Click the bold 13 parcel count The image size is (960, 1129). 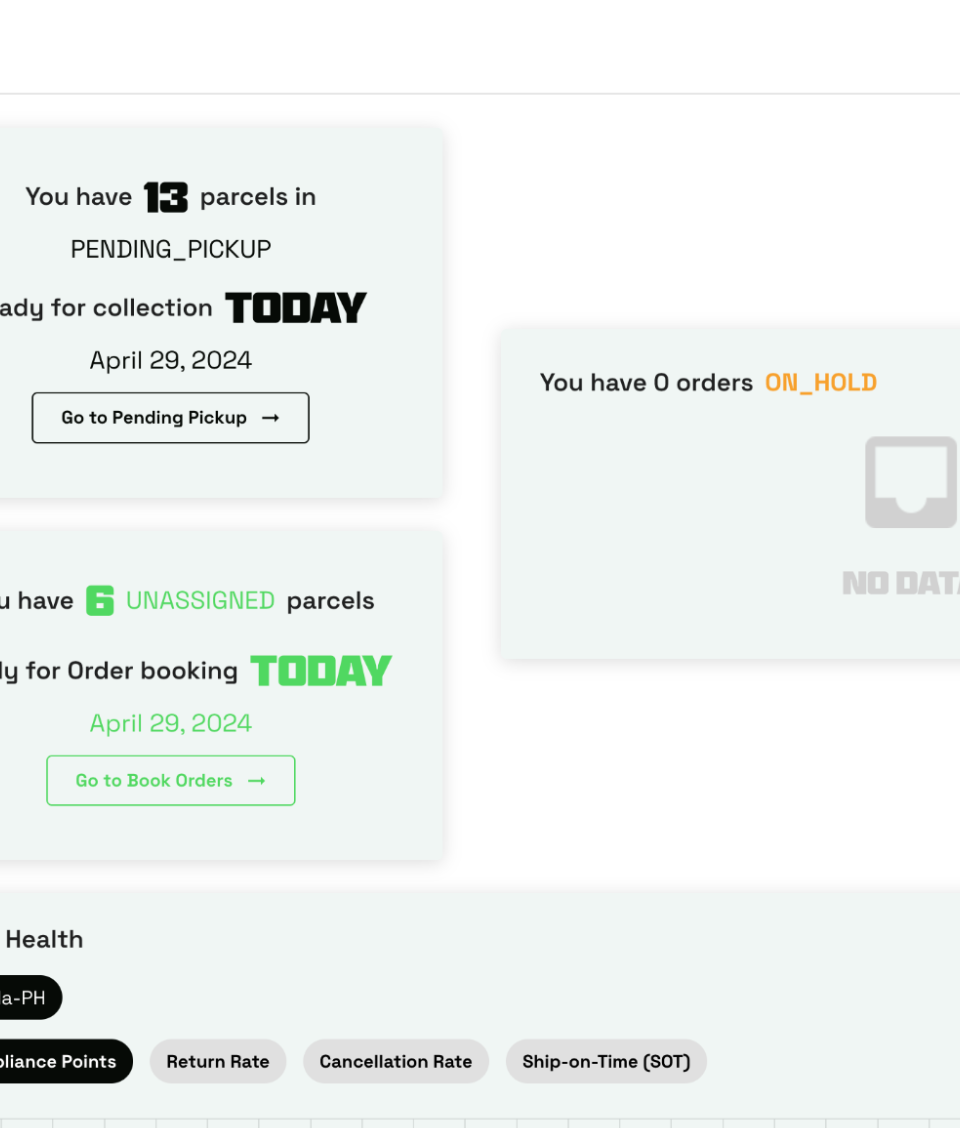(166, 197)
